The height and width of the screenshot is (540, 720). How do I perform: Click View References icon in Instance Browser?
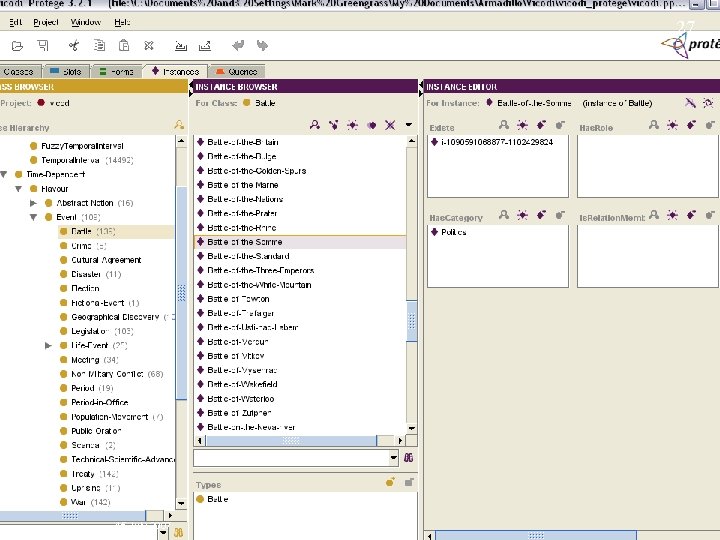pyautogui.click(x=334, y=124)
